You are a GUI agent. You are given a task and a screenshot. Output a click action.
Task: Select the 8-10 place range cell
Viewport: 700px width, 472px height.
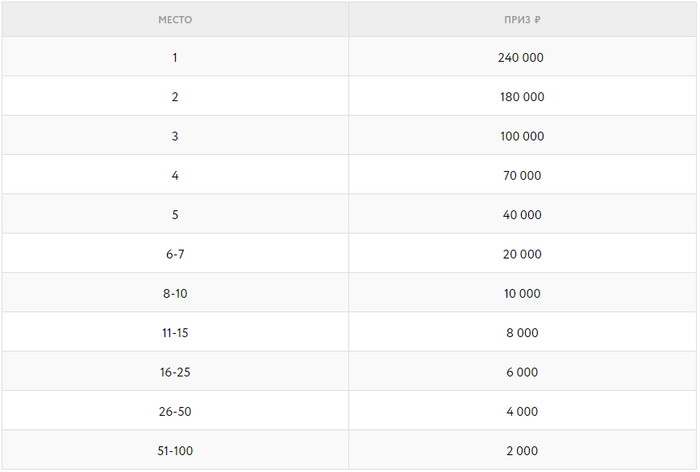pos(175,294)
